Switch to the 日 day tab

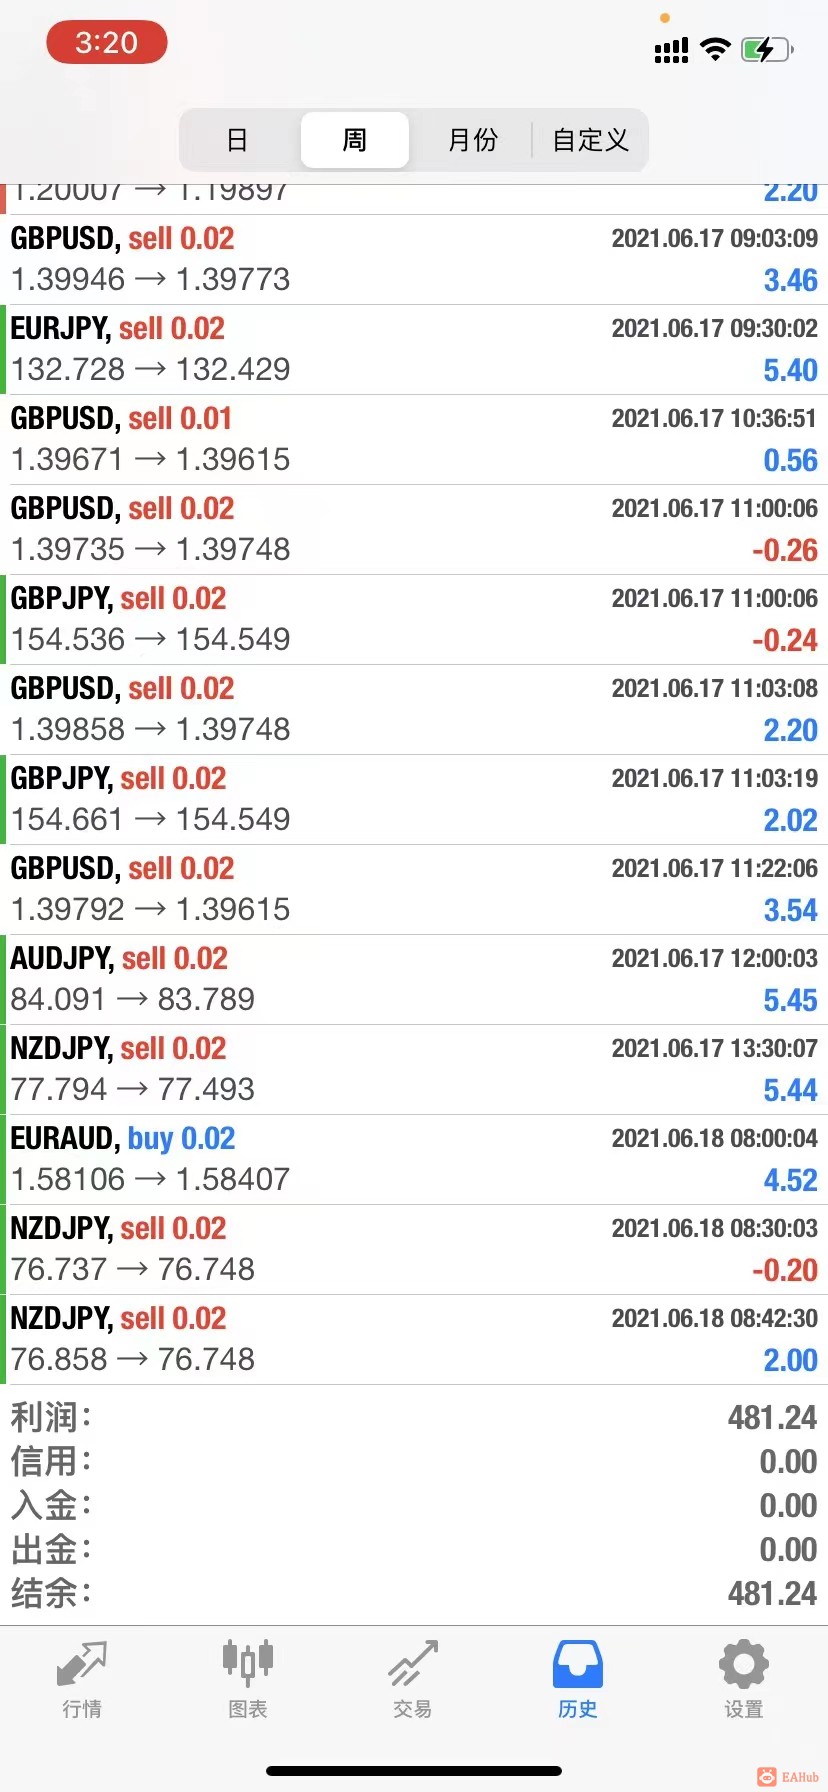(237, 140)
